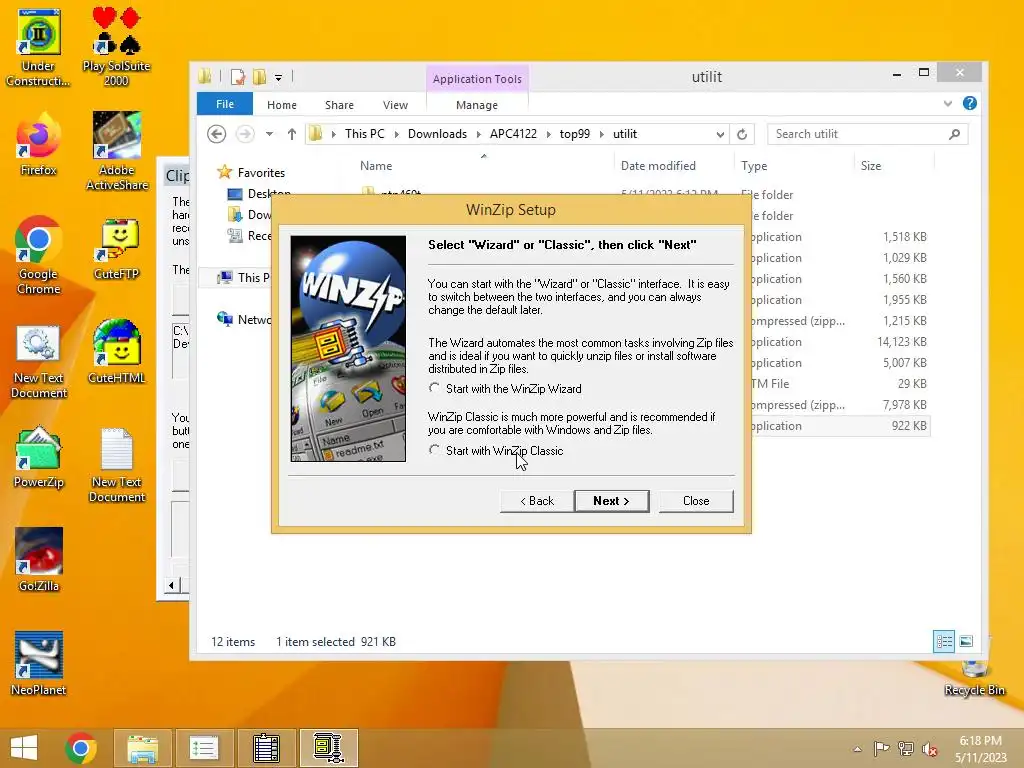Screen dimensions: 1024x768
Task: Click top99 in the address breadcrumb
Action: coord(575,134)
